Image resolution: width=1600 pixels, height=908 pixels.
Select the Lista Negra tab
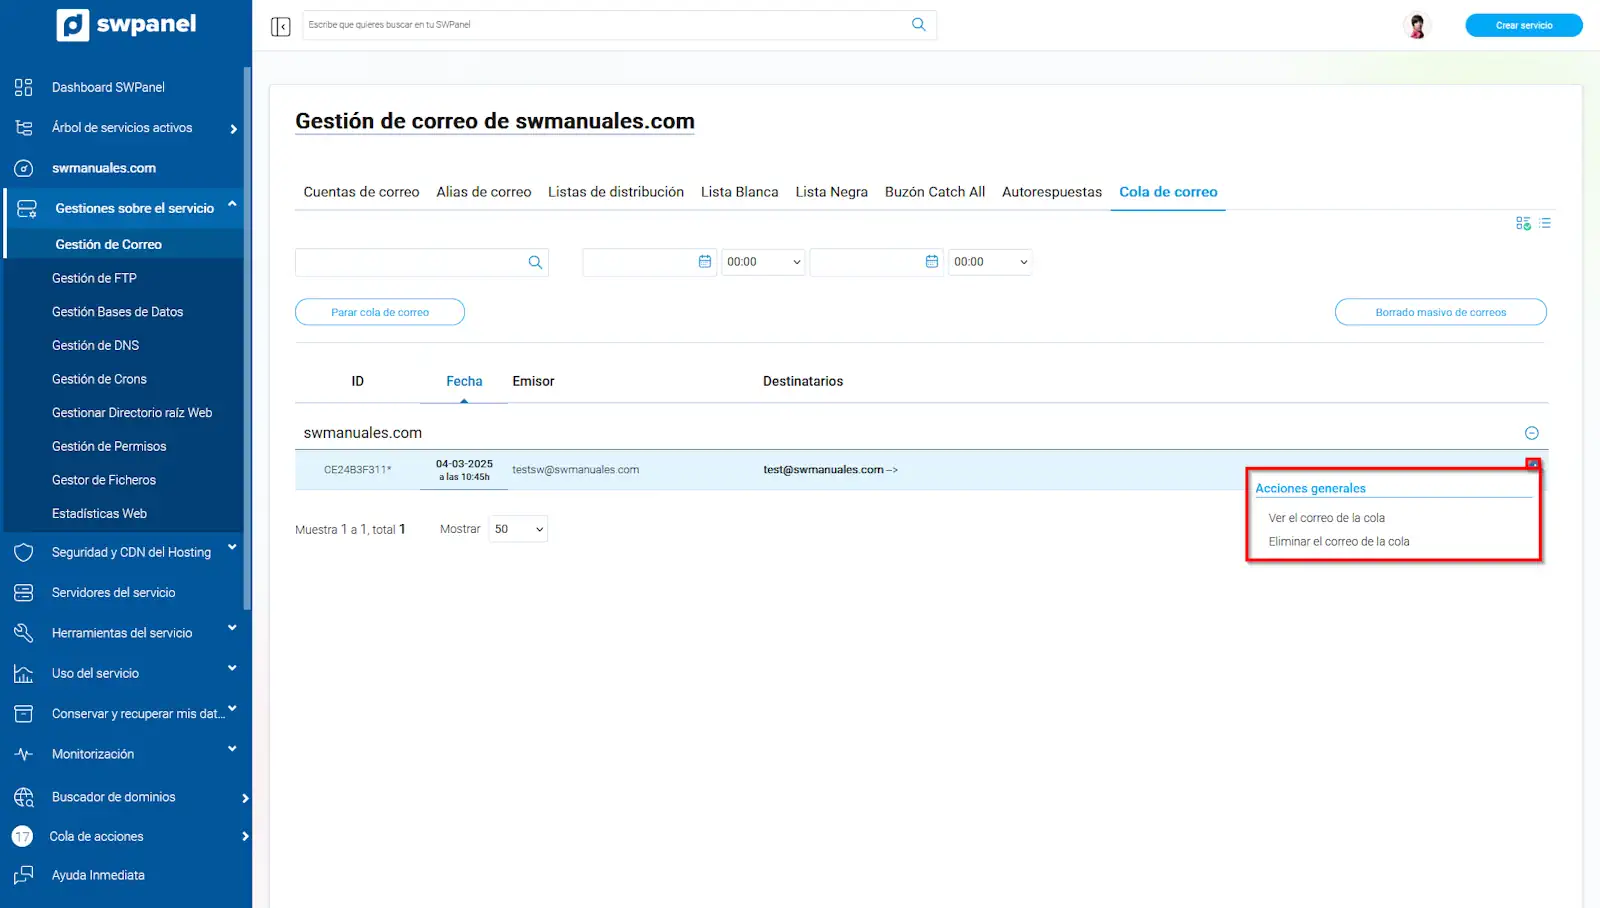click(x=831, y=192)
